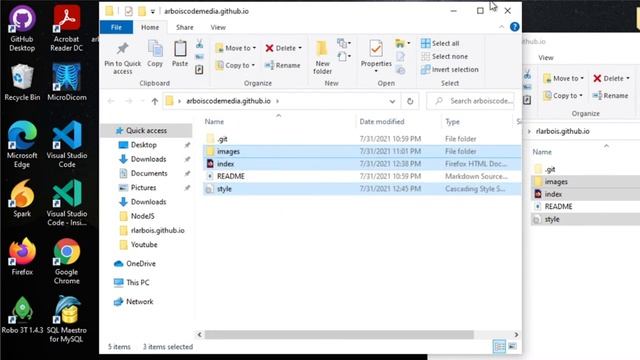Viewport: 640px width, 360px height.
Task: Click the Properties icon in the Open group
Action: click(x=376, y=49)
